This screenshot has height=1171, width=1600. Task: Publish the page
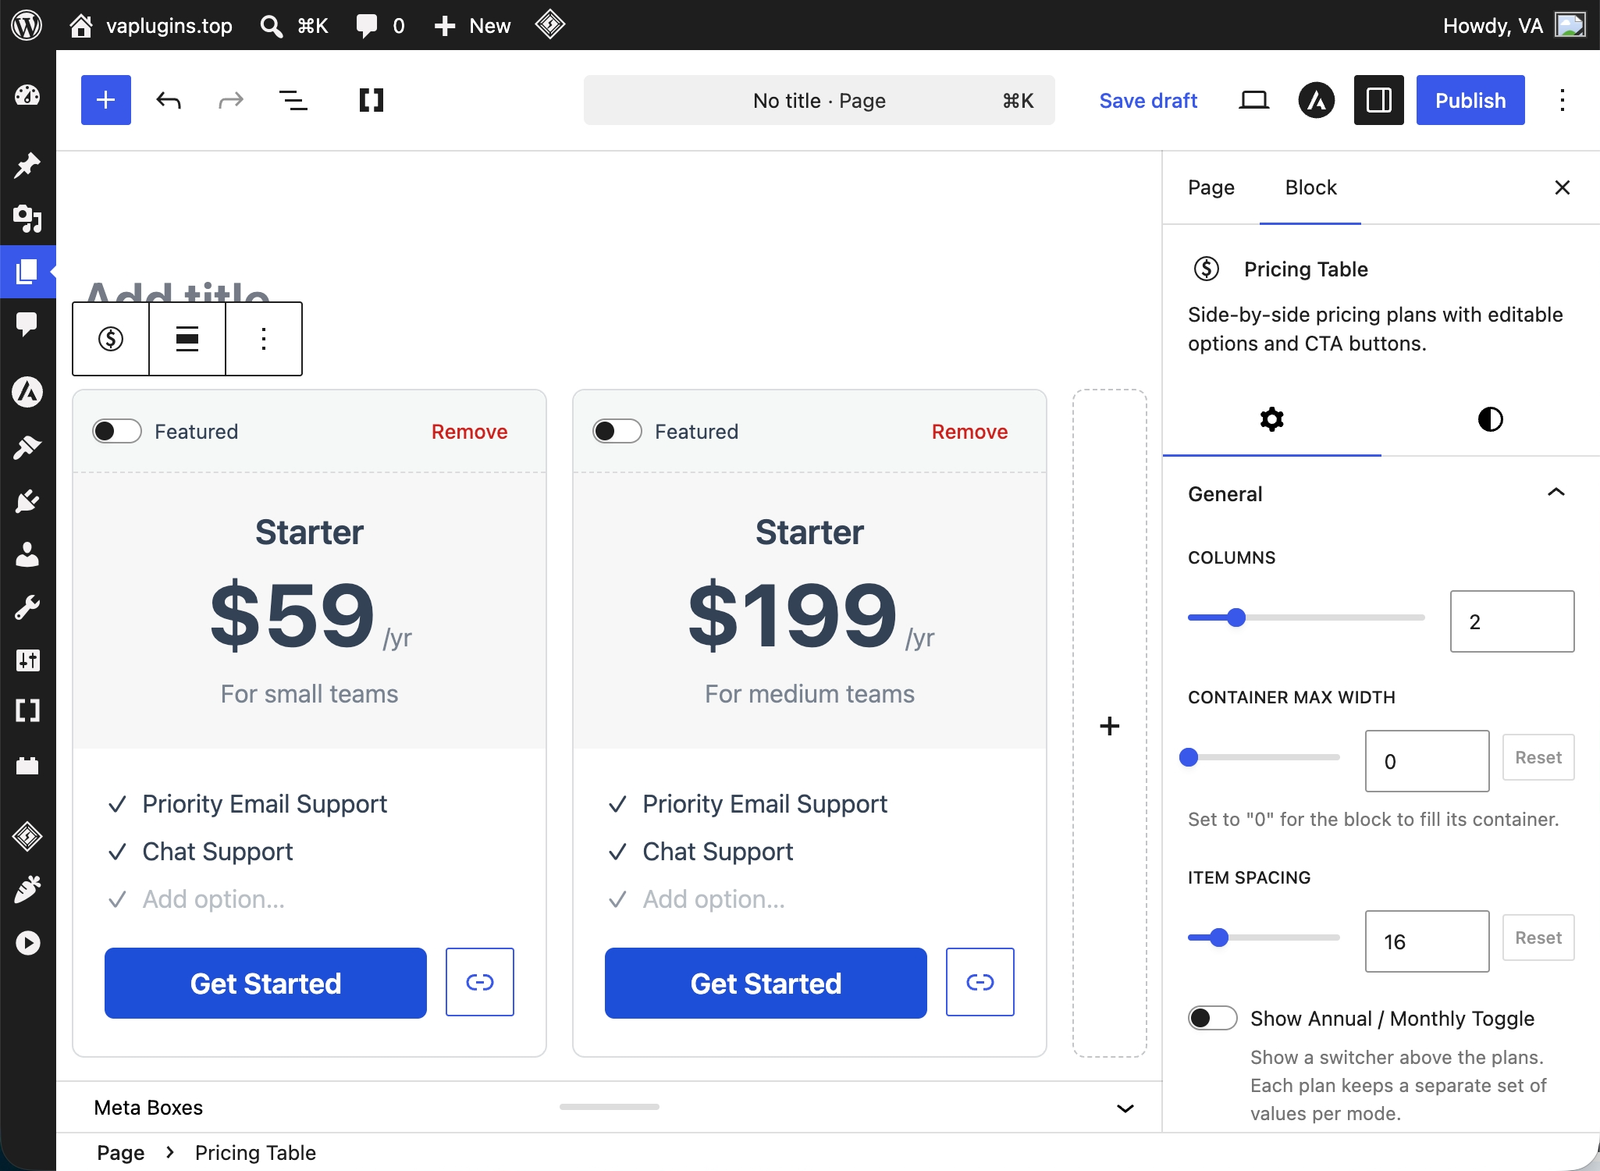tap(1470, 100)
